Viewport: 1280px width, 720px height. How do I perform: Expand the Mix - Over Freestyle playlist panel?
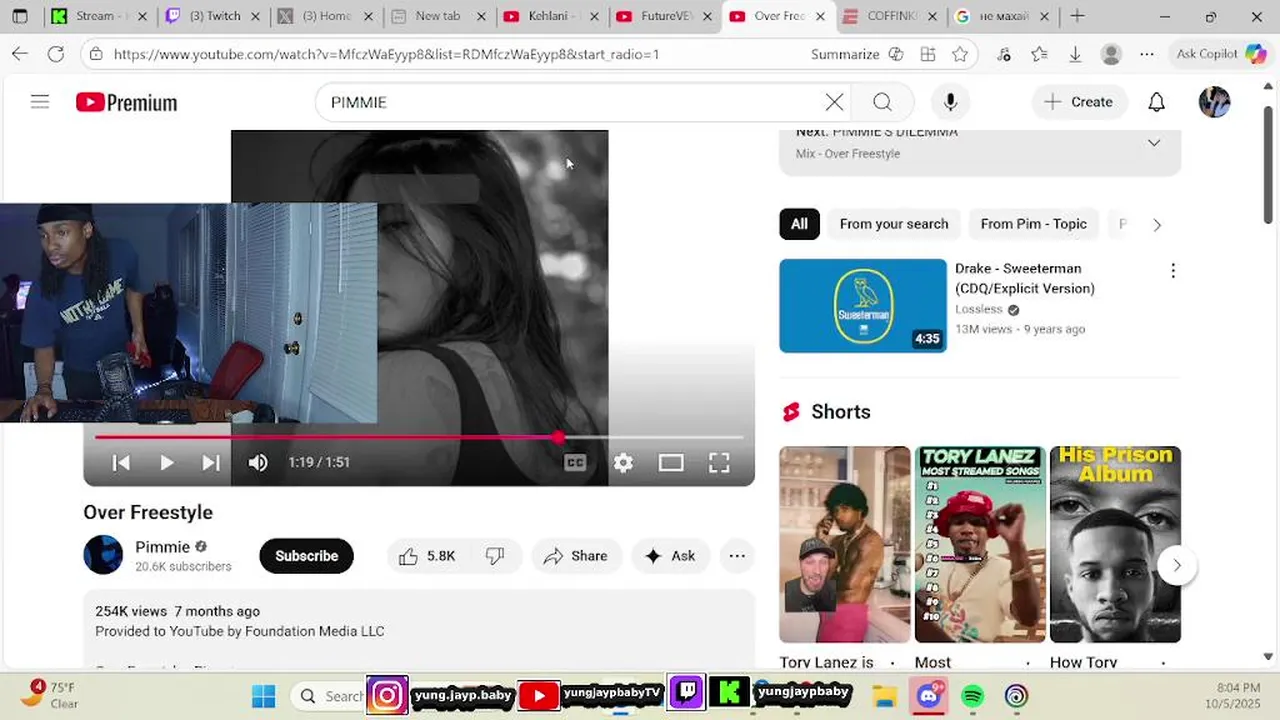click(x=1154, y=143)
